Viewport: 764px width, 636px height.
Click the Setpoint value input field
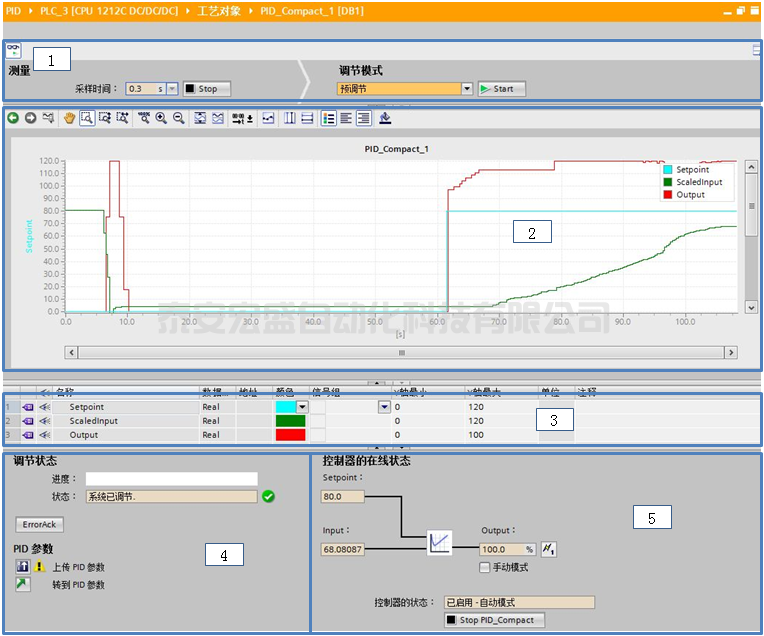point(343,496)
